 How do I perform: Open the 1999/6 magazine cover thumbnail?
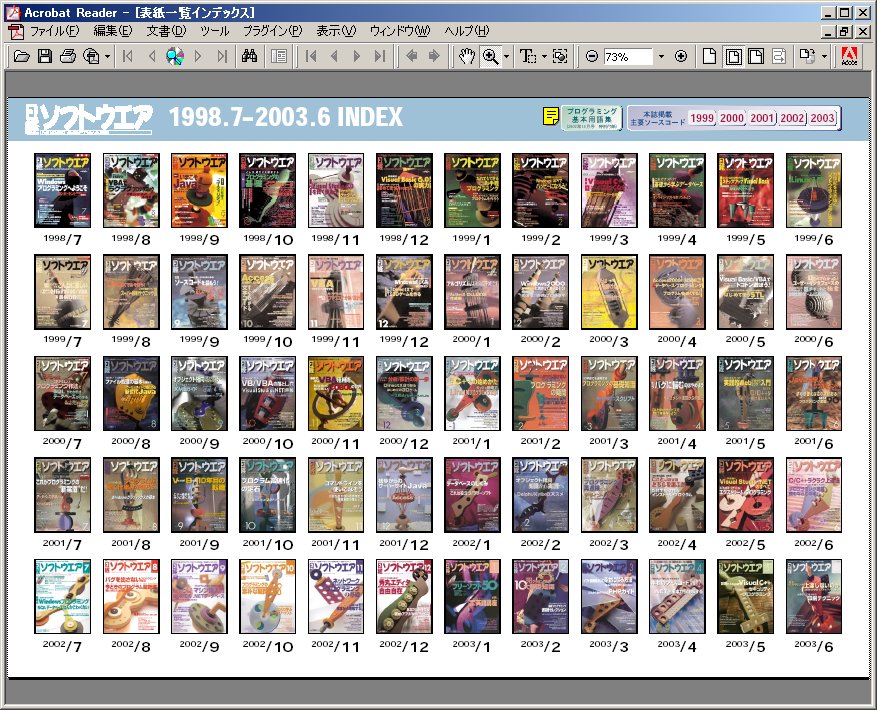[814, 190]
